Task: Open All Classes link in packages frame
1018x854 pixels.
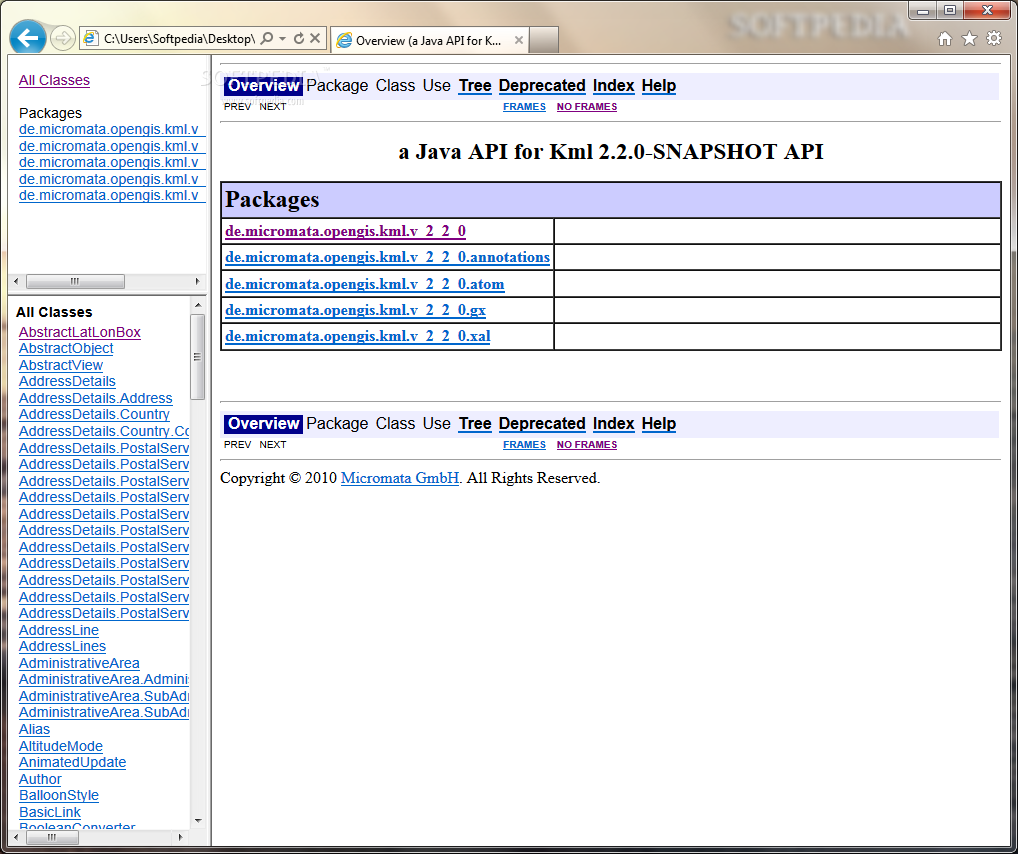Action: tap(55, 81)
